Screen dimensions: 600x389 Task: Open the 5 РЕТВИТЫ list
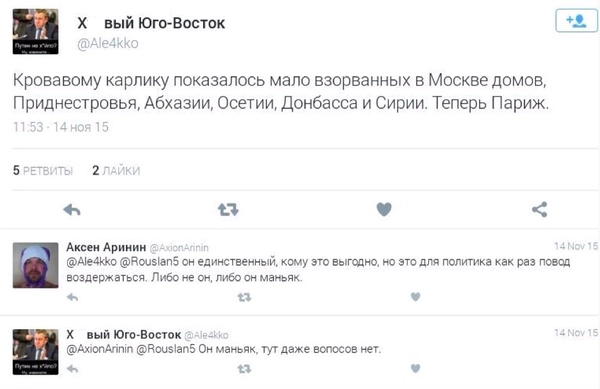(43, 171)
